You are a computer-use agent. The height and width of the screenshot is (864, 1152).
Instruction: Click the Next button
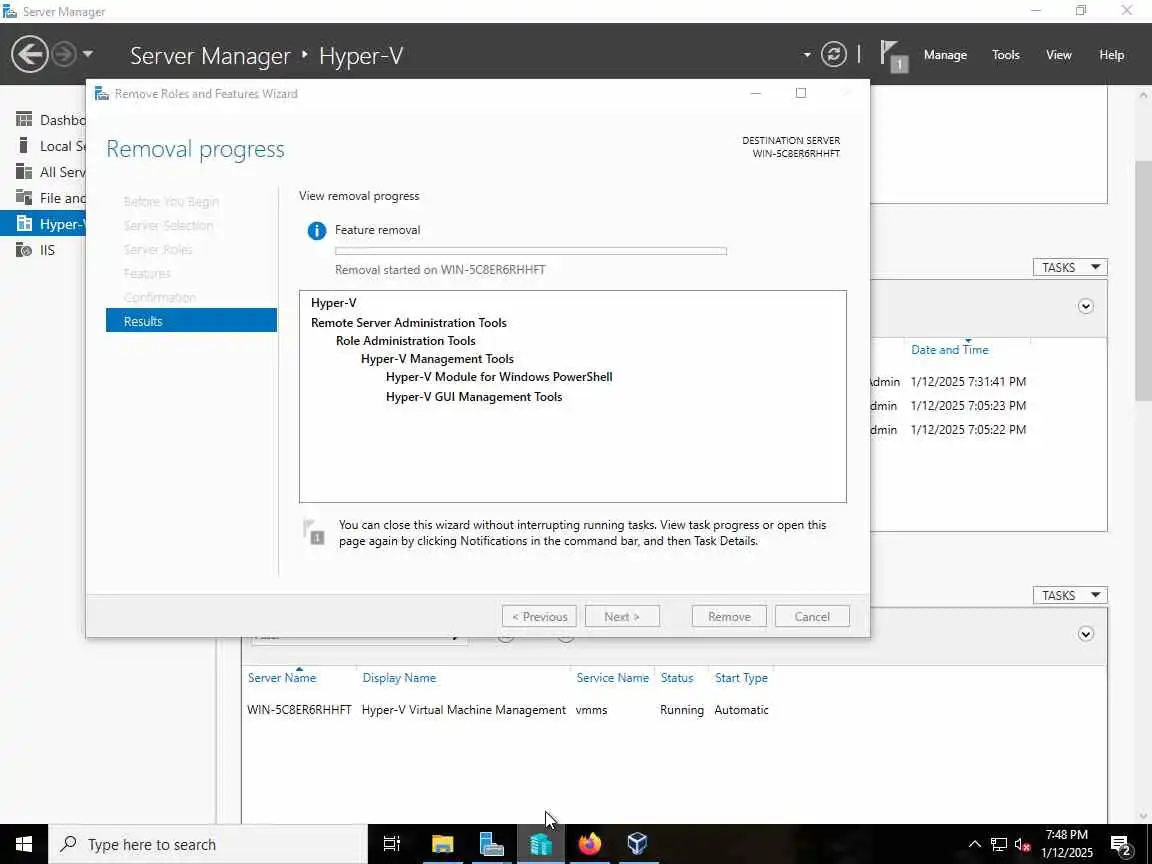[x=622, y=616]
